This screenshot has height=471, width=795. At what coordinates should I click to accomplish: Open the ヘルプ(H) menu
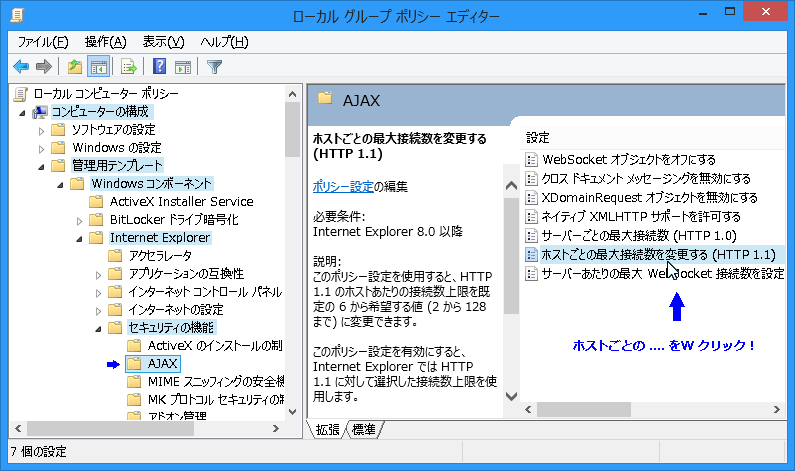224,42
